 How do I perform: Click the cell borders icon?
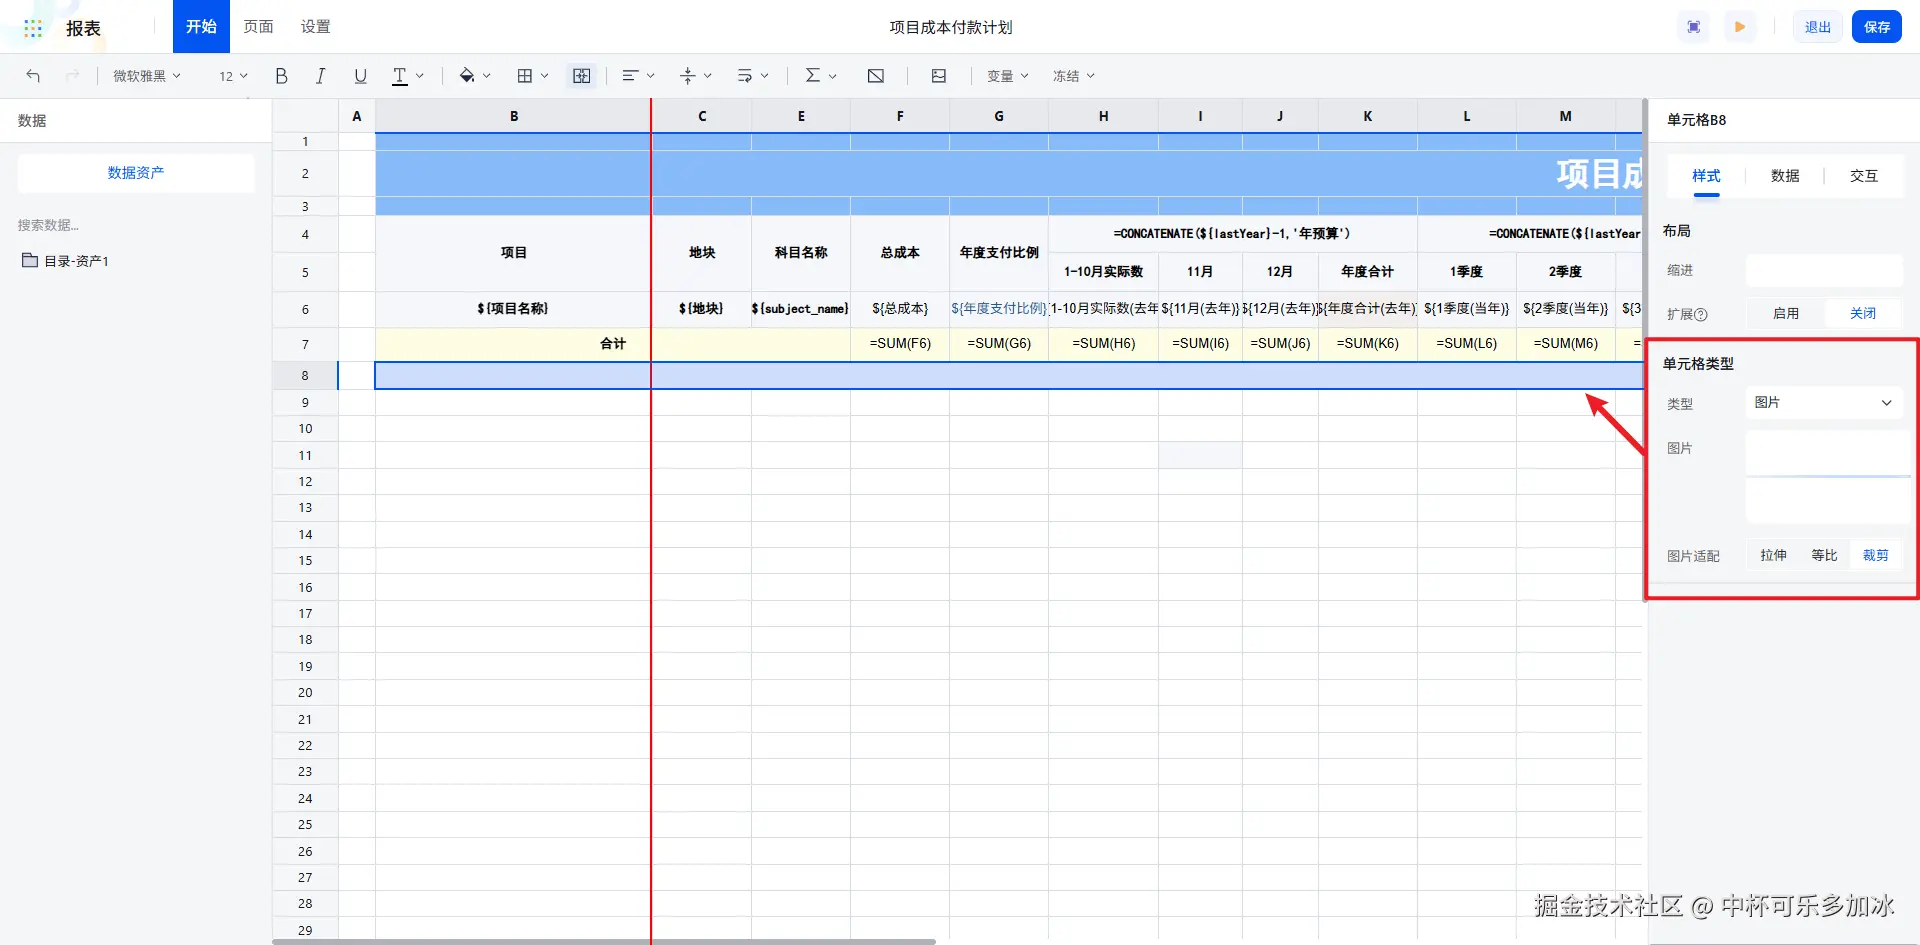pyautogui.click(x=524, y=76)
